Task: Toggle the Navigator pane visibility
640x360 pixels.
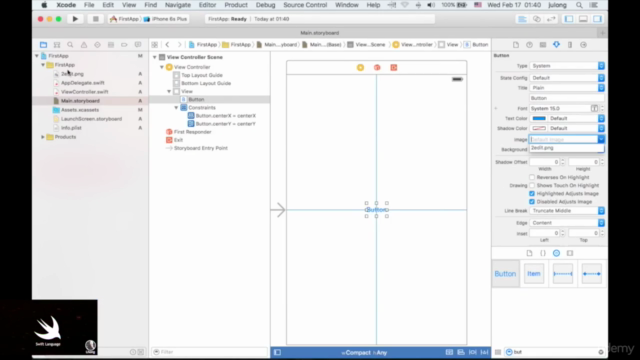Action: coord(569,19)
